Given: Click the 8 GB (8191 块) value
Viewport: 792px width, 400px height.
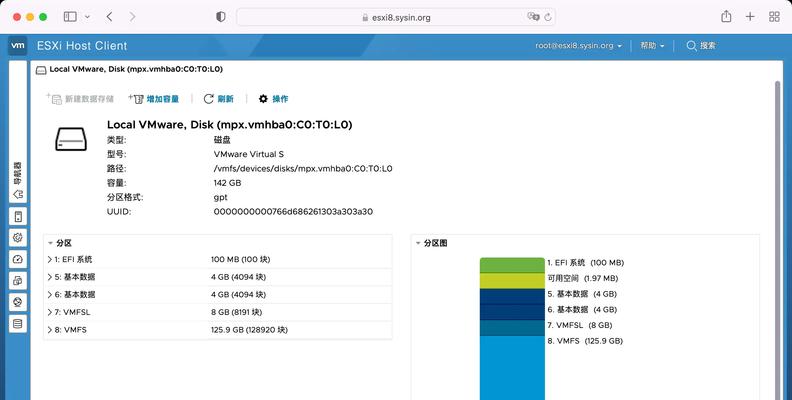Looking at the screenshot, I should (236, 312).
